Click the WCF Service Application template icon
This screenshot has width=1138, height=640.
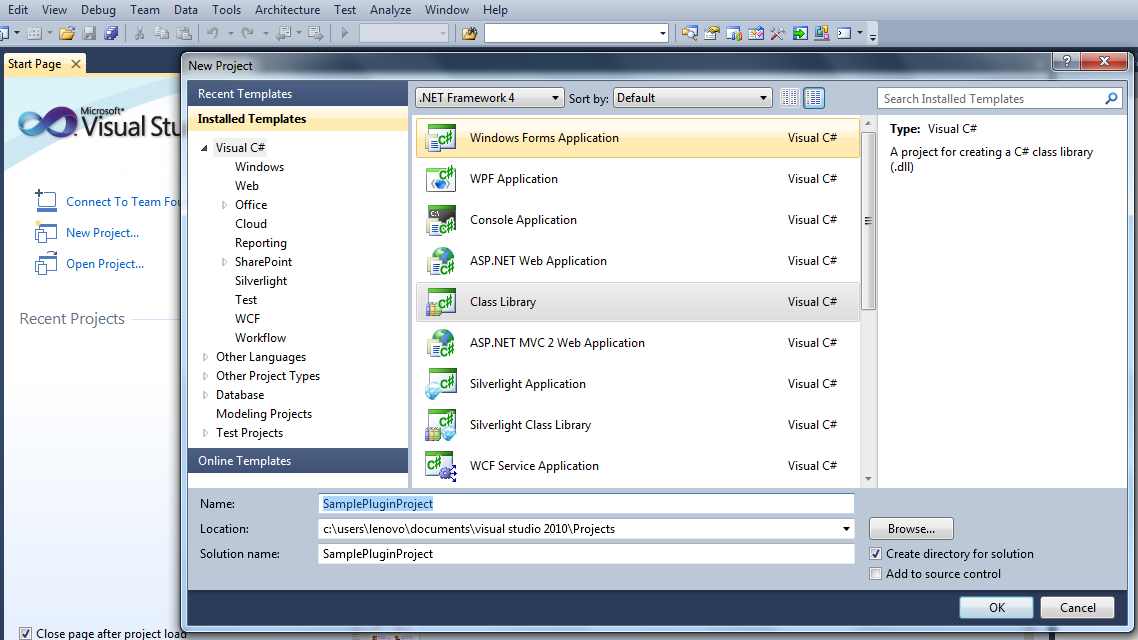(x=441, y=466)
